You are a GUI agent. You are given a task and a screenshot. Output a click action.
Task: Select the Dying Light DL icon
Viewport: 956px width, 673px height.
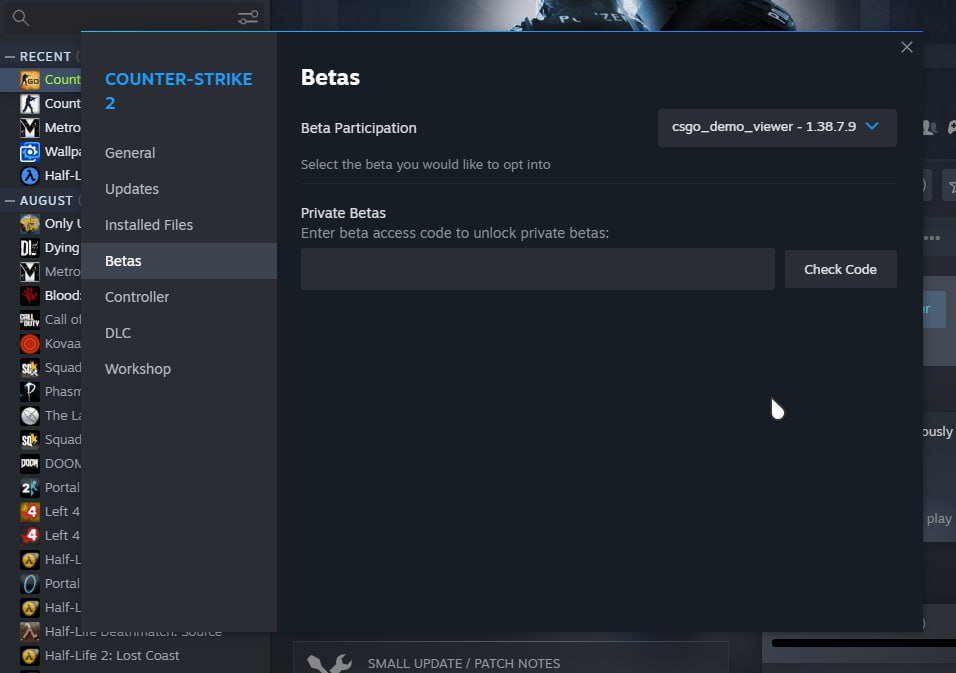(x=29, y=247)
